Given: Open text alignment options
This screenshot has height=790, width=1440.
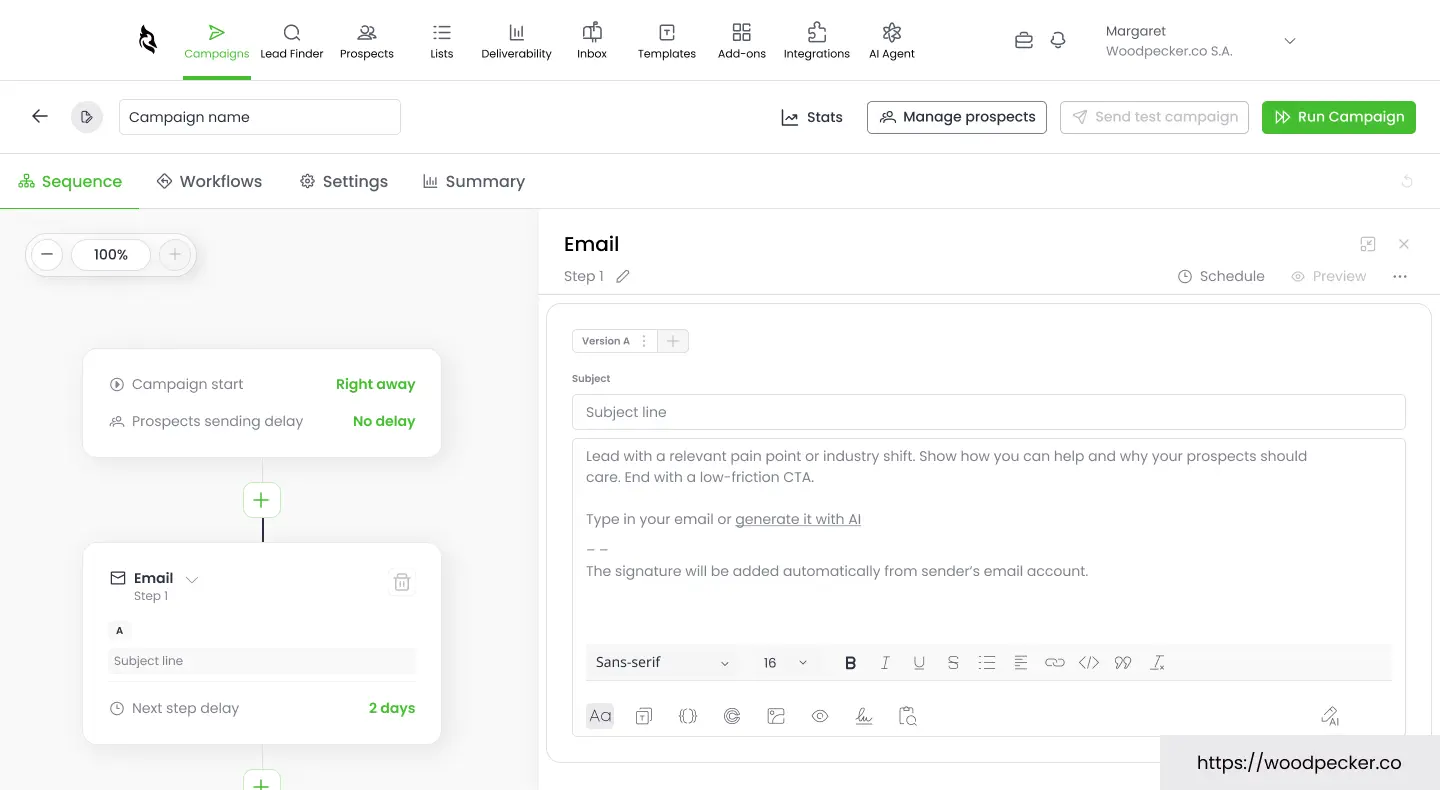Looking at the screenshot, I should (1021, 662).
